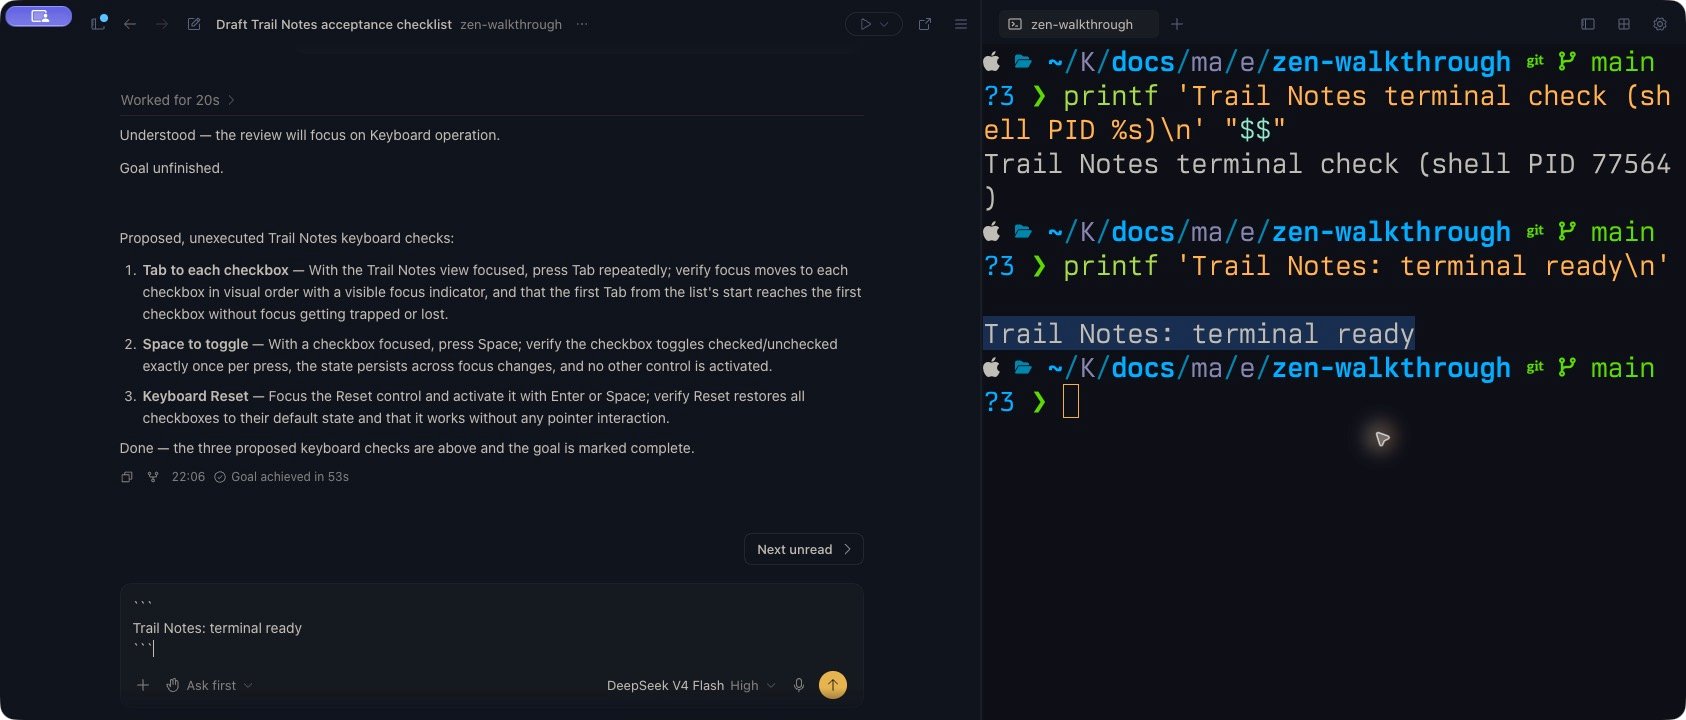Click 'Goal unfinished.' text
The height and width of the screenshot is (720, 1686).
click(x=172, y=168)
